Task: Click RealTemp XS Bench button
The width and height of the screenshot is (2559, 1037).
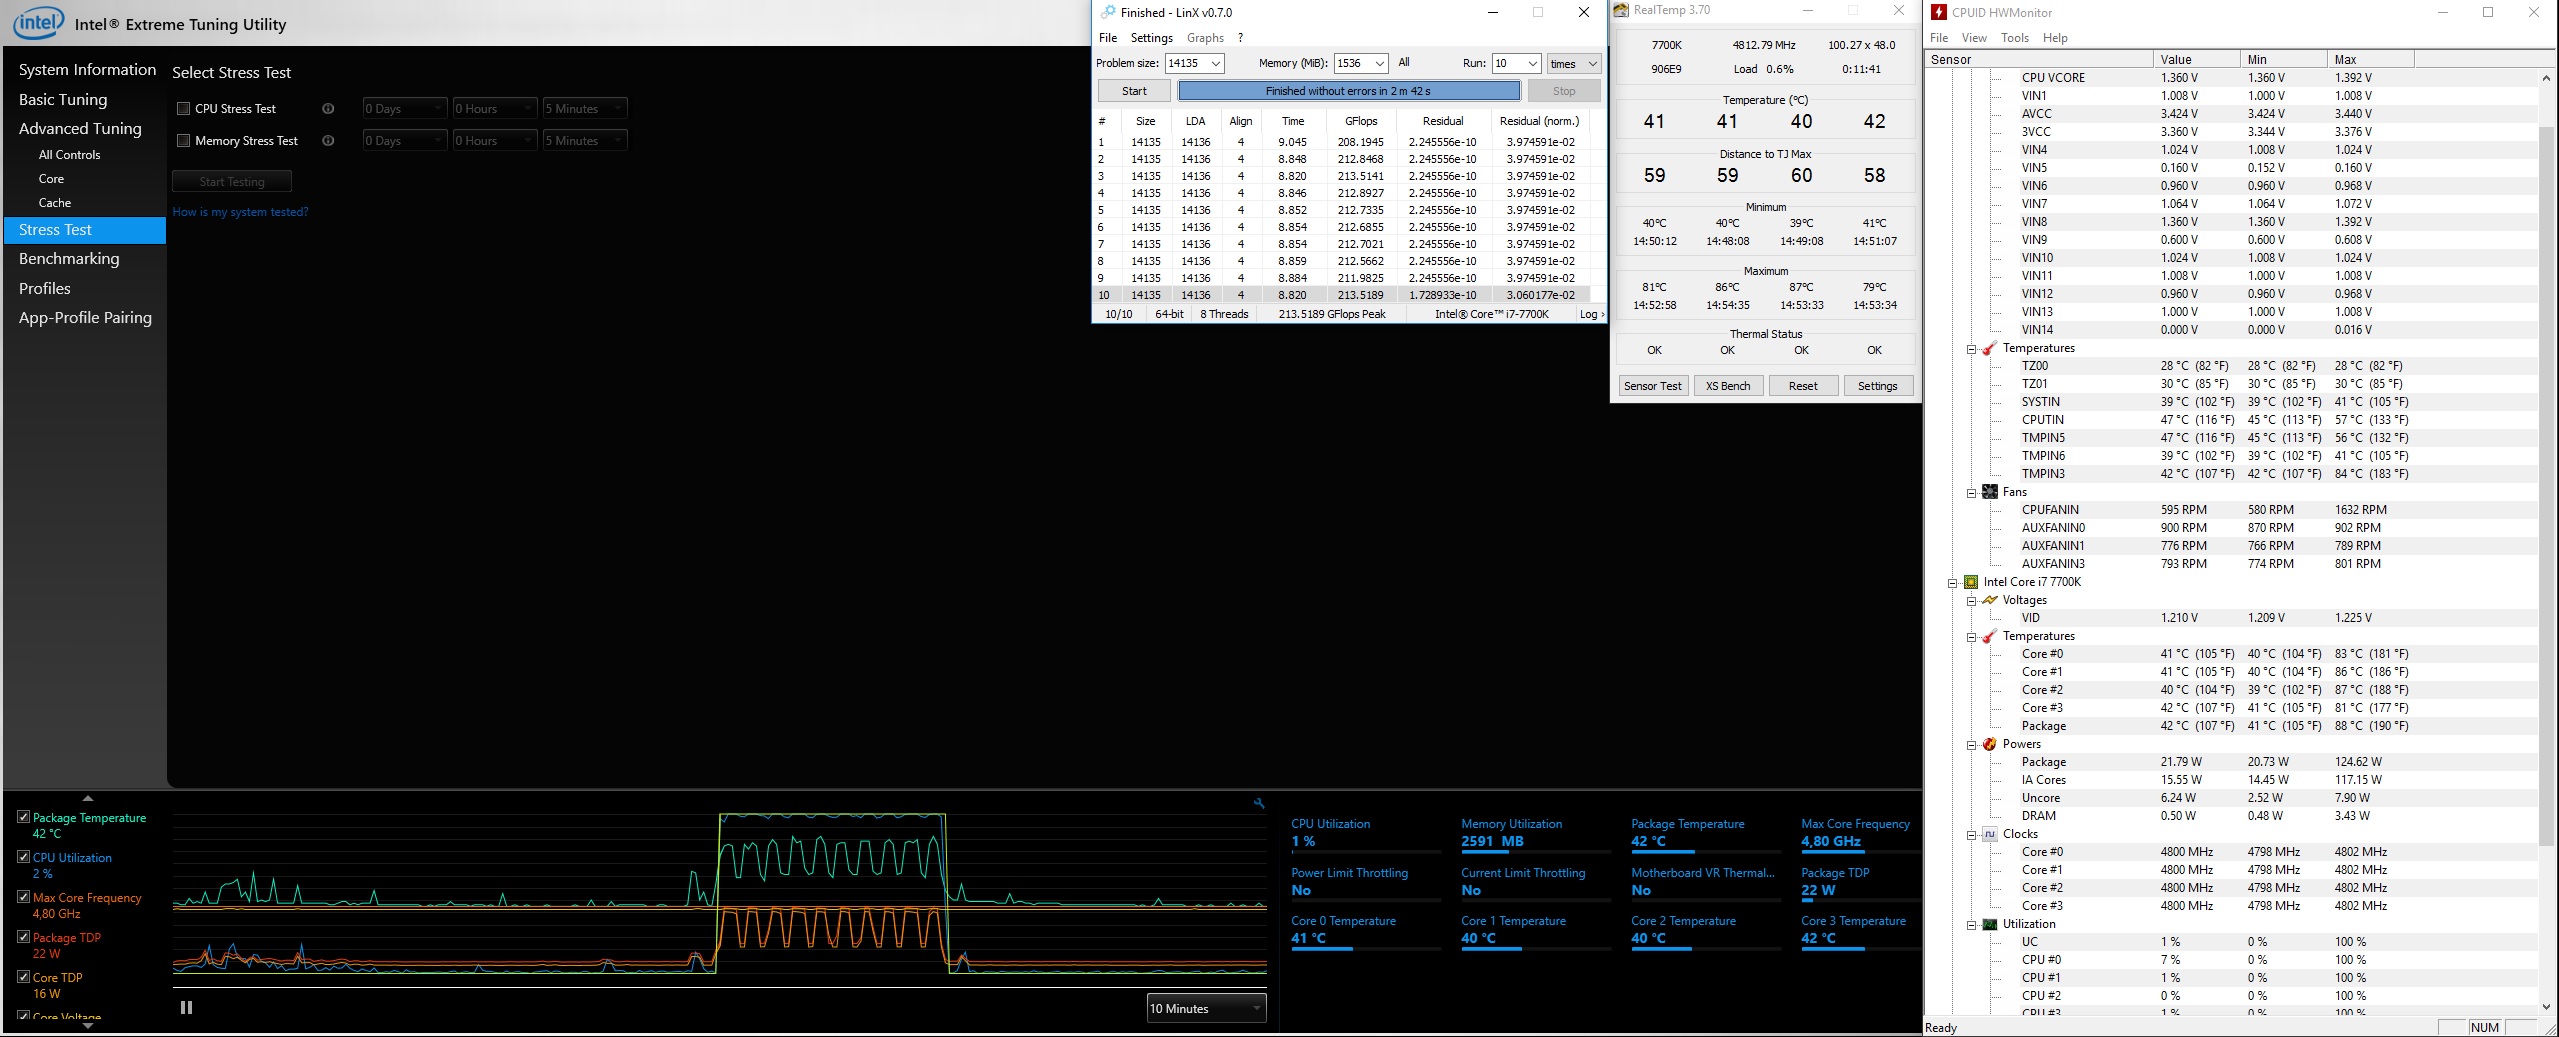Action: point(1728,386)
